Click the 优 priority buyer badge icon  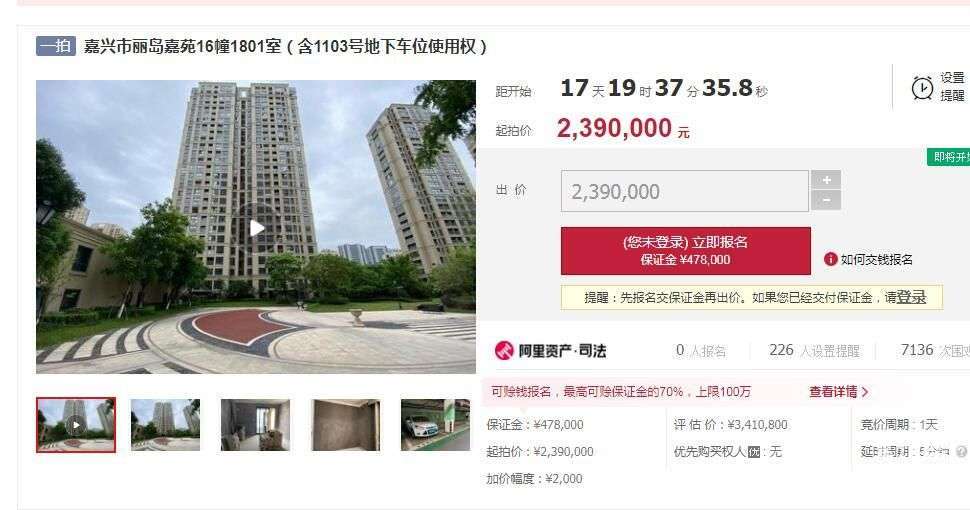753,452
